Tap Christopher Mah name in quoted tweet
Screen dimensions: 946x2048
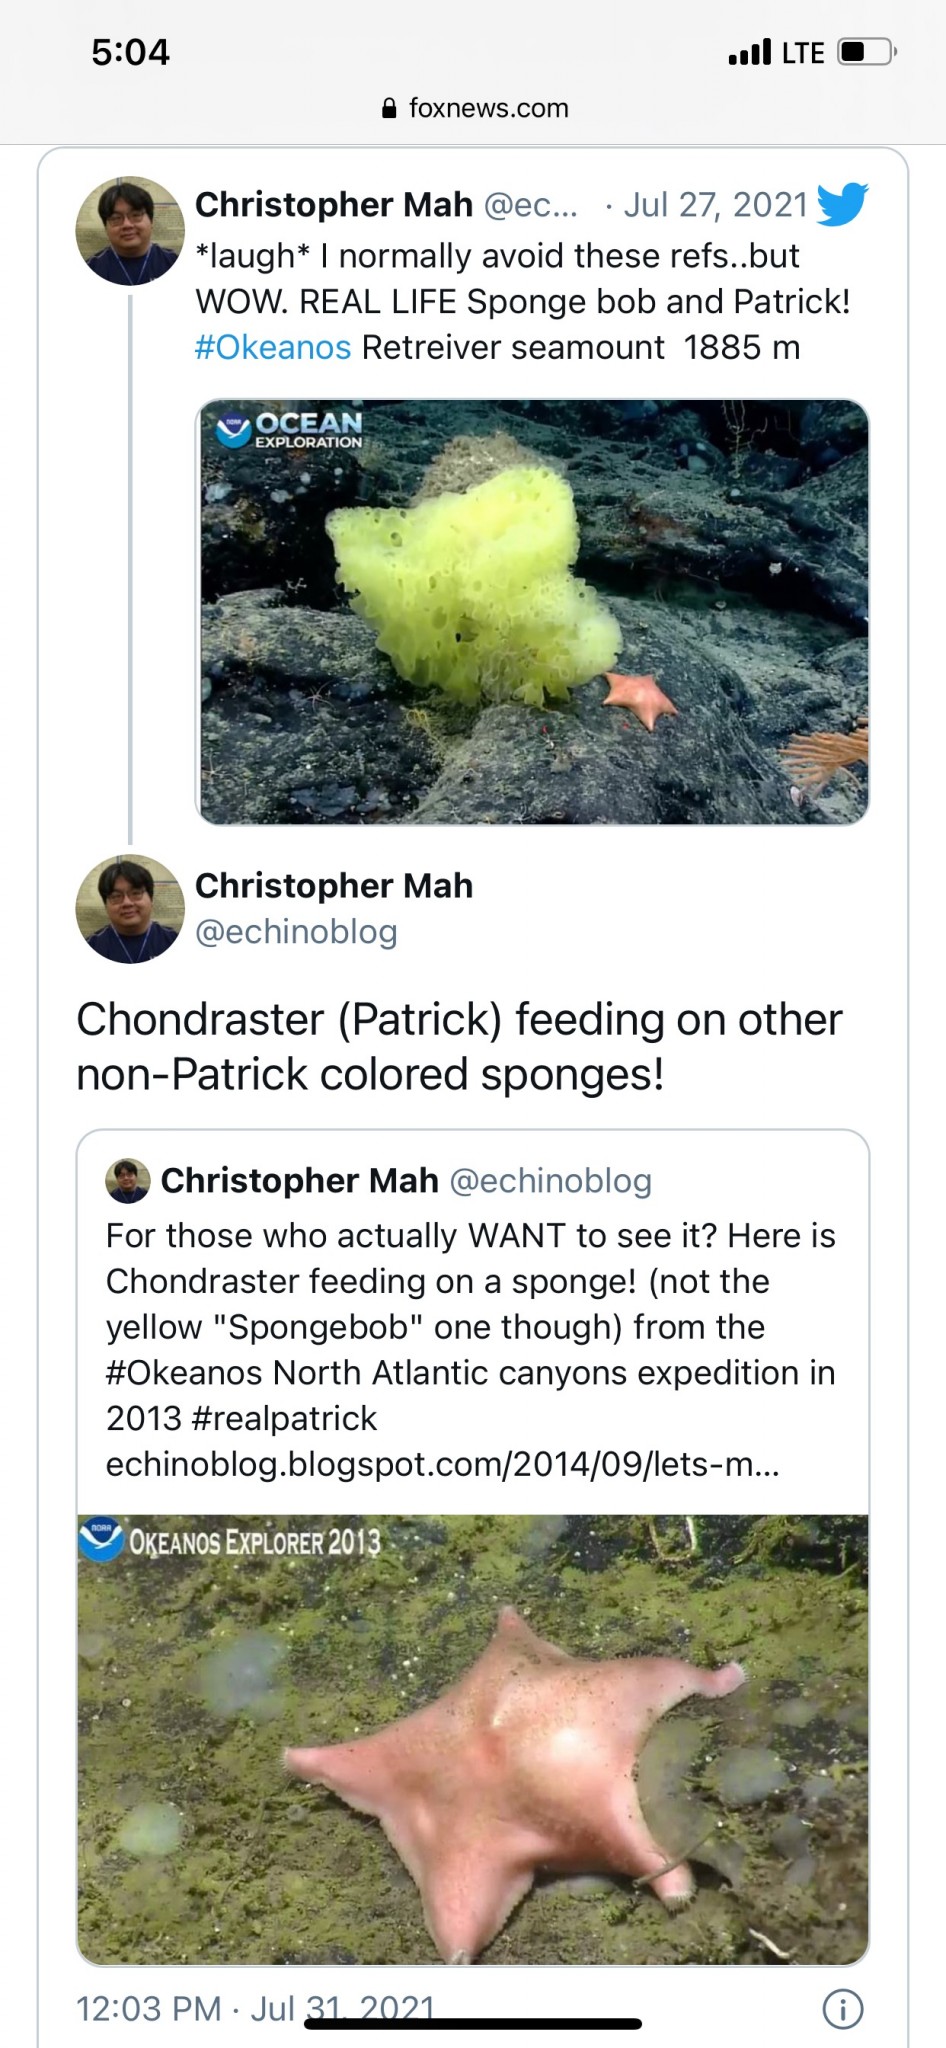tap(299, 1181)
